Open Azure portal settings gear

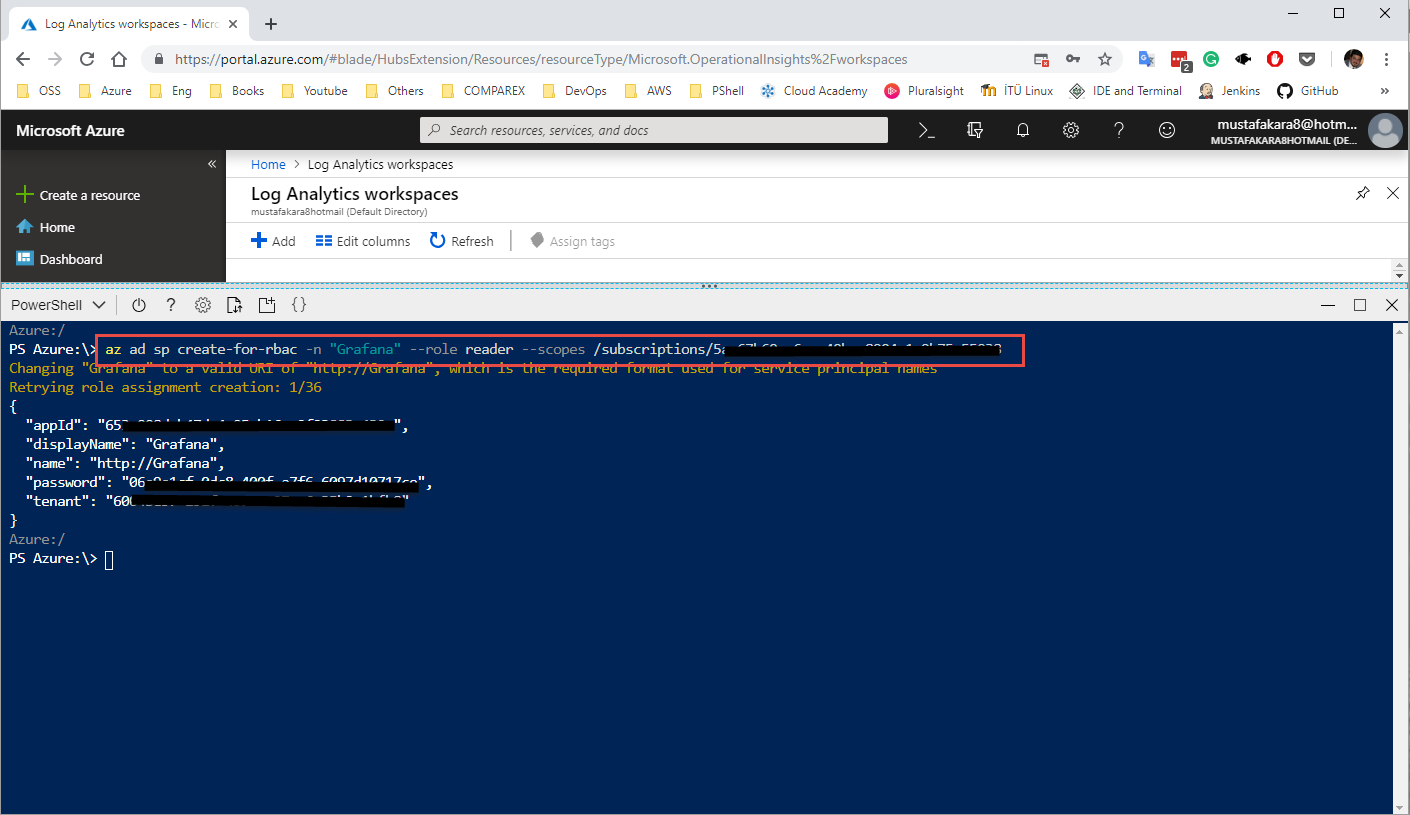click(x=1071, y=130)
